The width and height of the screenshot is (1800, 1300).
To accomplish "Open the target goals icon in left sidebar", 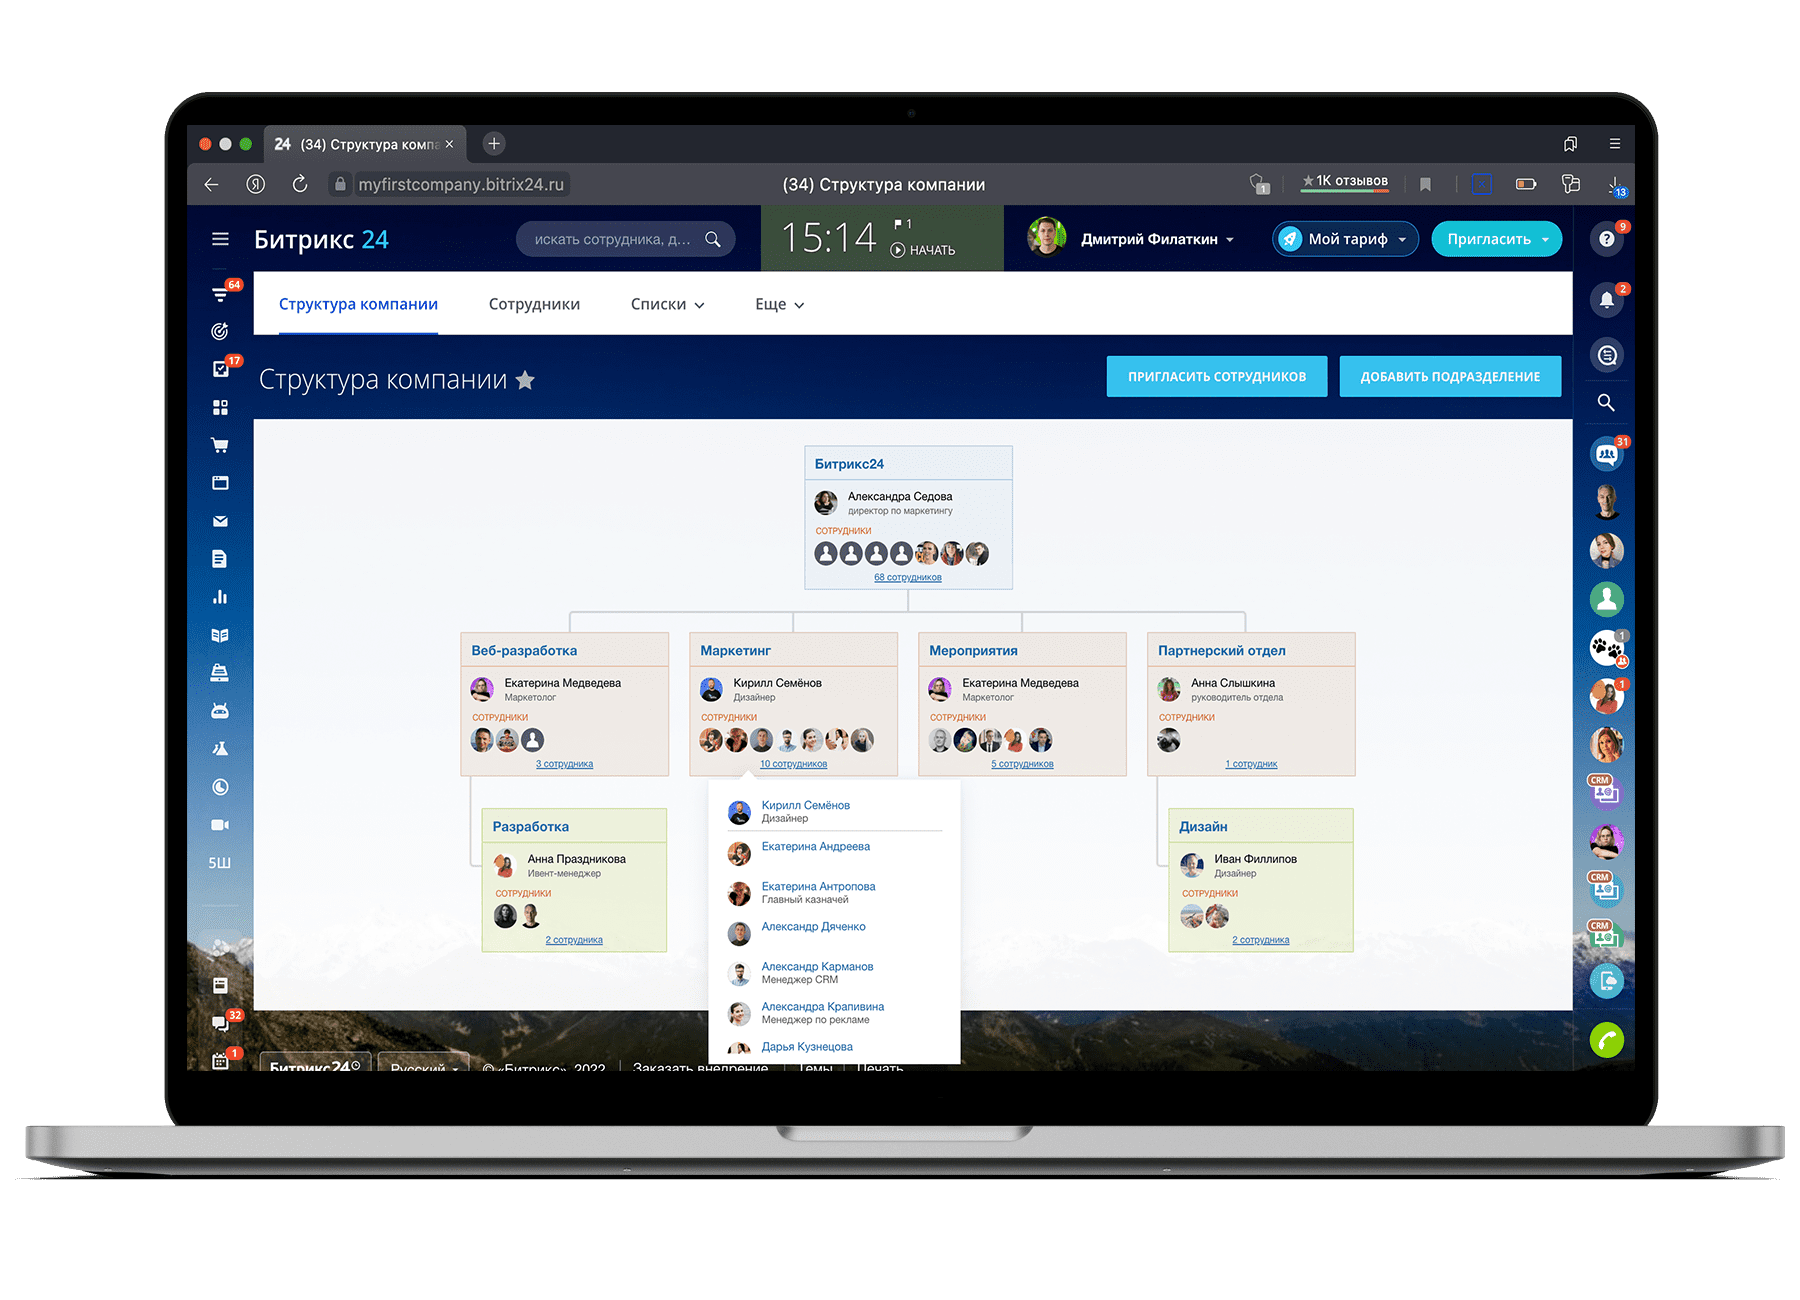I will click(x=220, y=331).
